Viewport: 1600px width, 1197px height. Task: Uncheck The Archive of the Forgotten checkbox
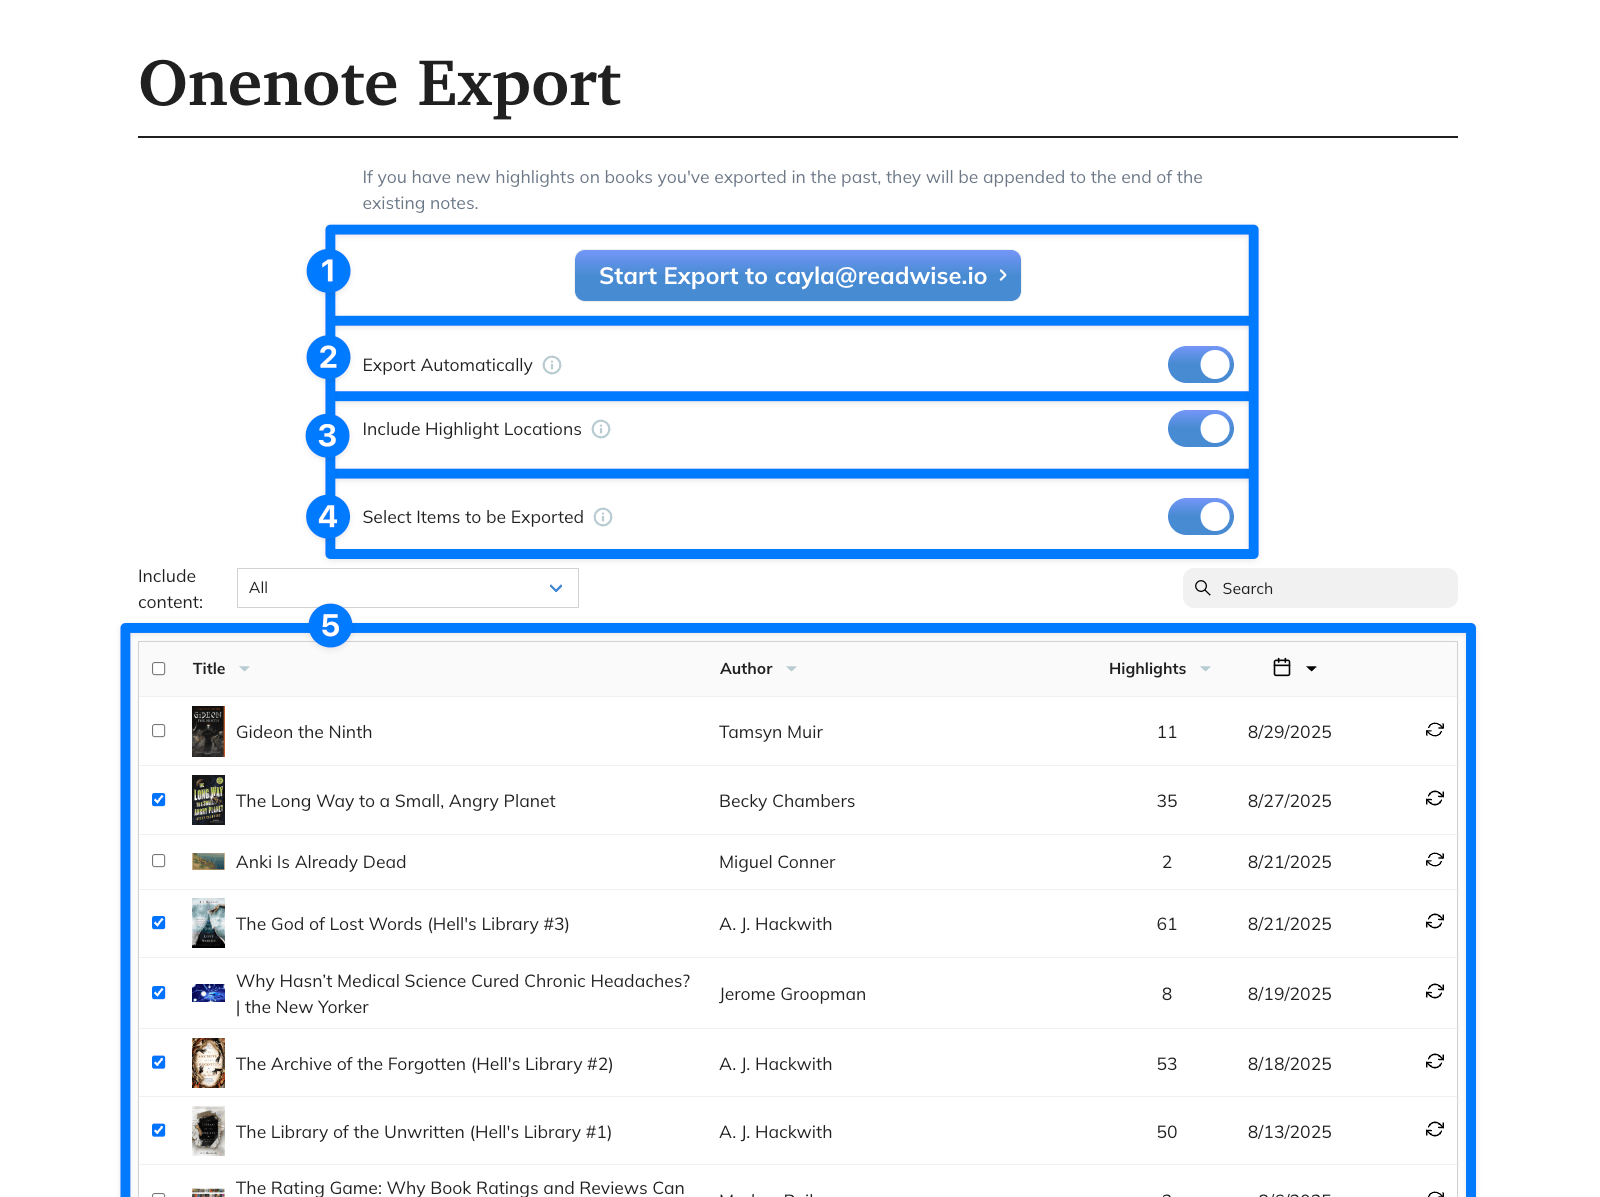click(159, 1063)
